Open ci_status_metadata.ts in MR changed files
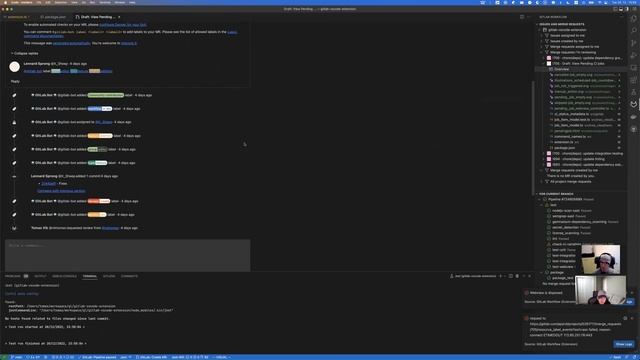This screenshot has width=640, height=360. [x=571, y=114]
